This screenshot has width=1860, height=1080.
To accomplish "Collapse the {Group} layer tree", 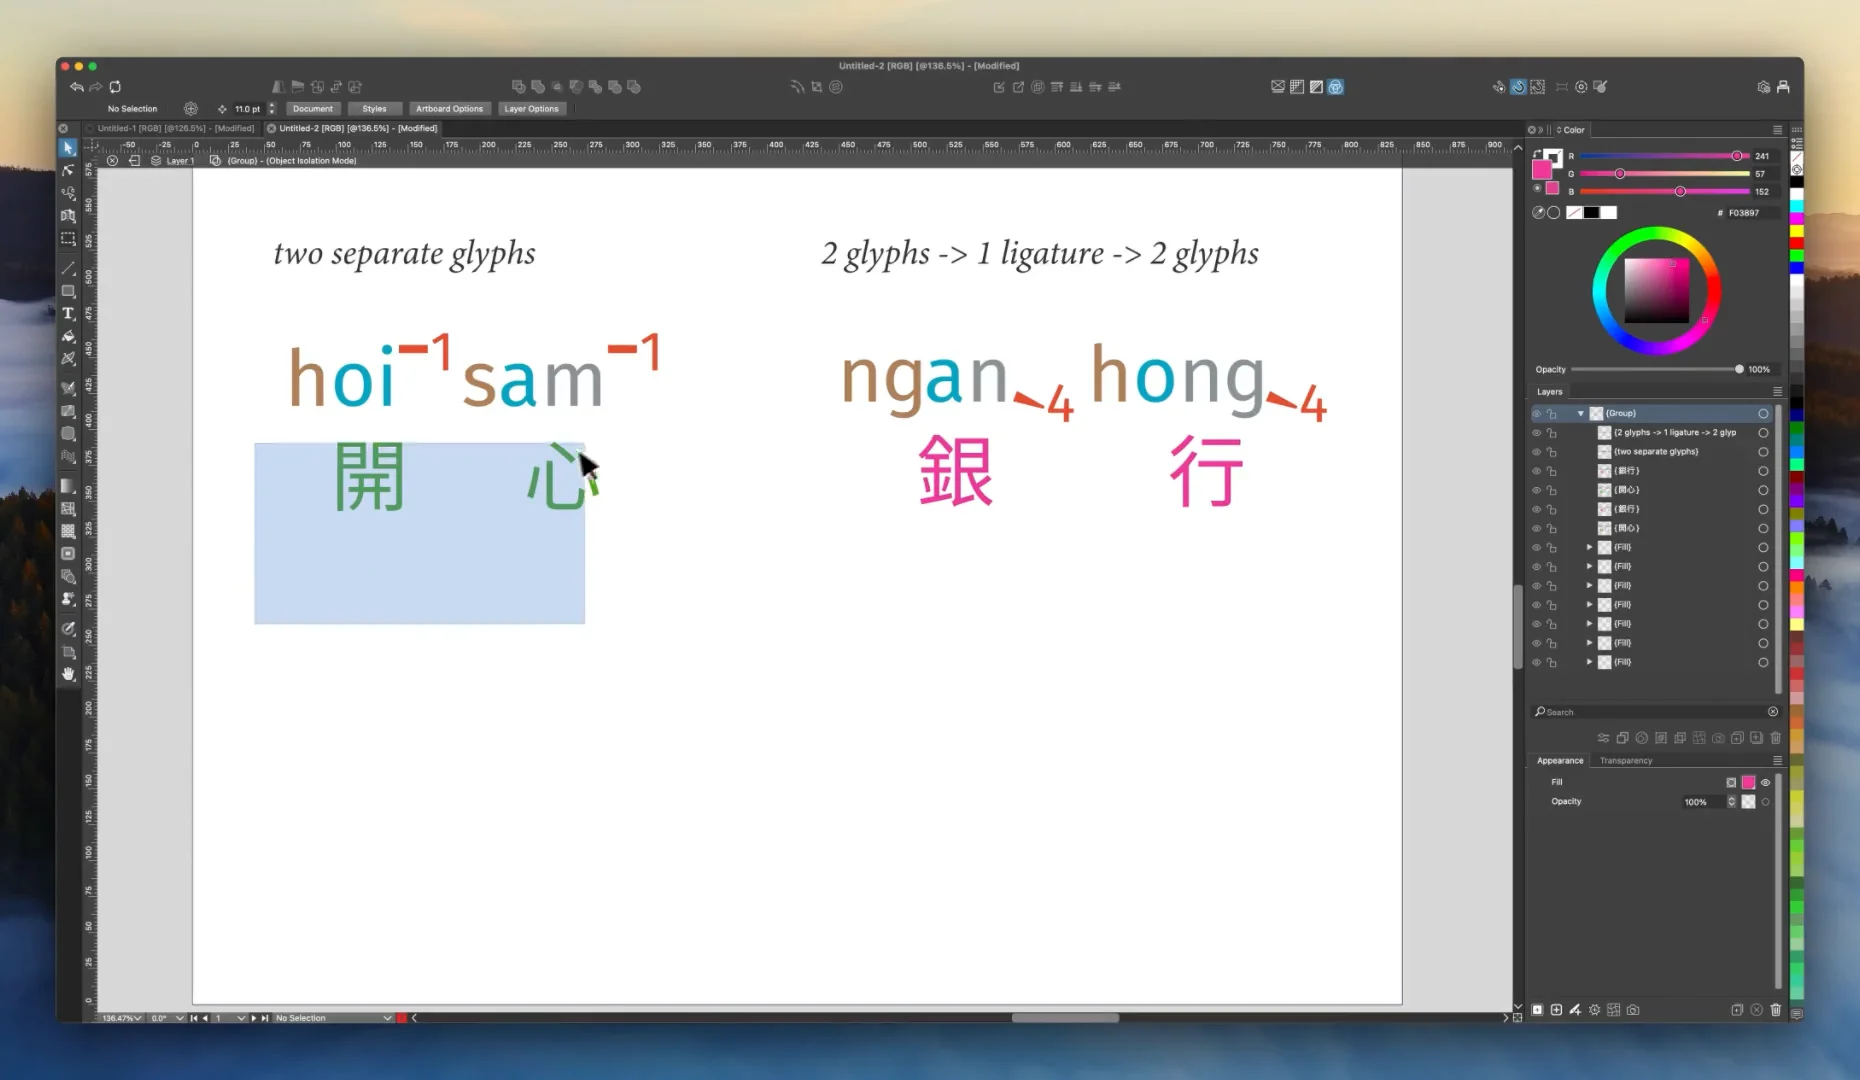I will point(1581,413).
